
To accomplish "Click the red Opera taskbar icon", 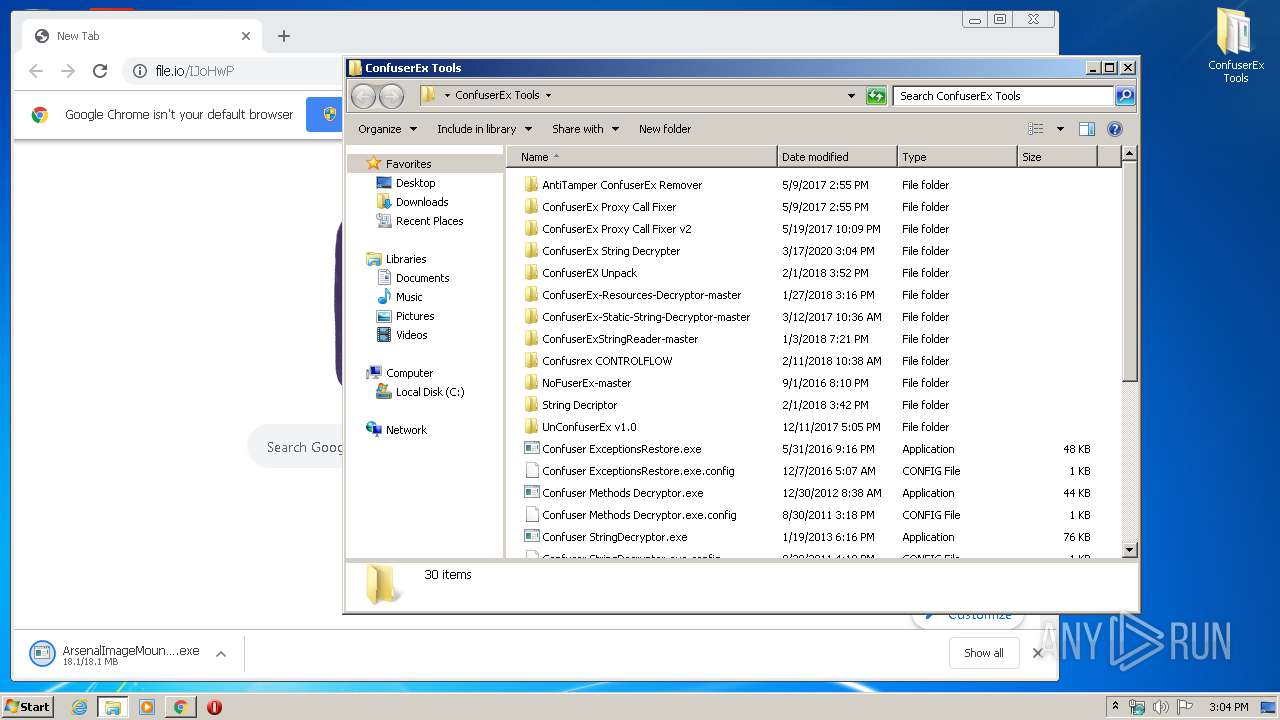I will 214,707.
